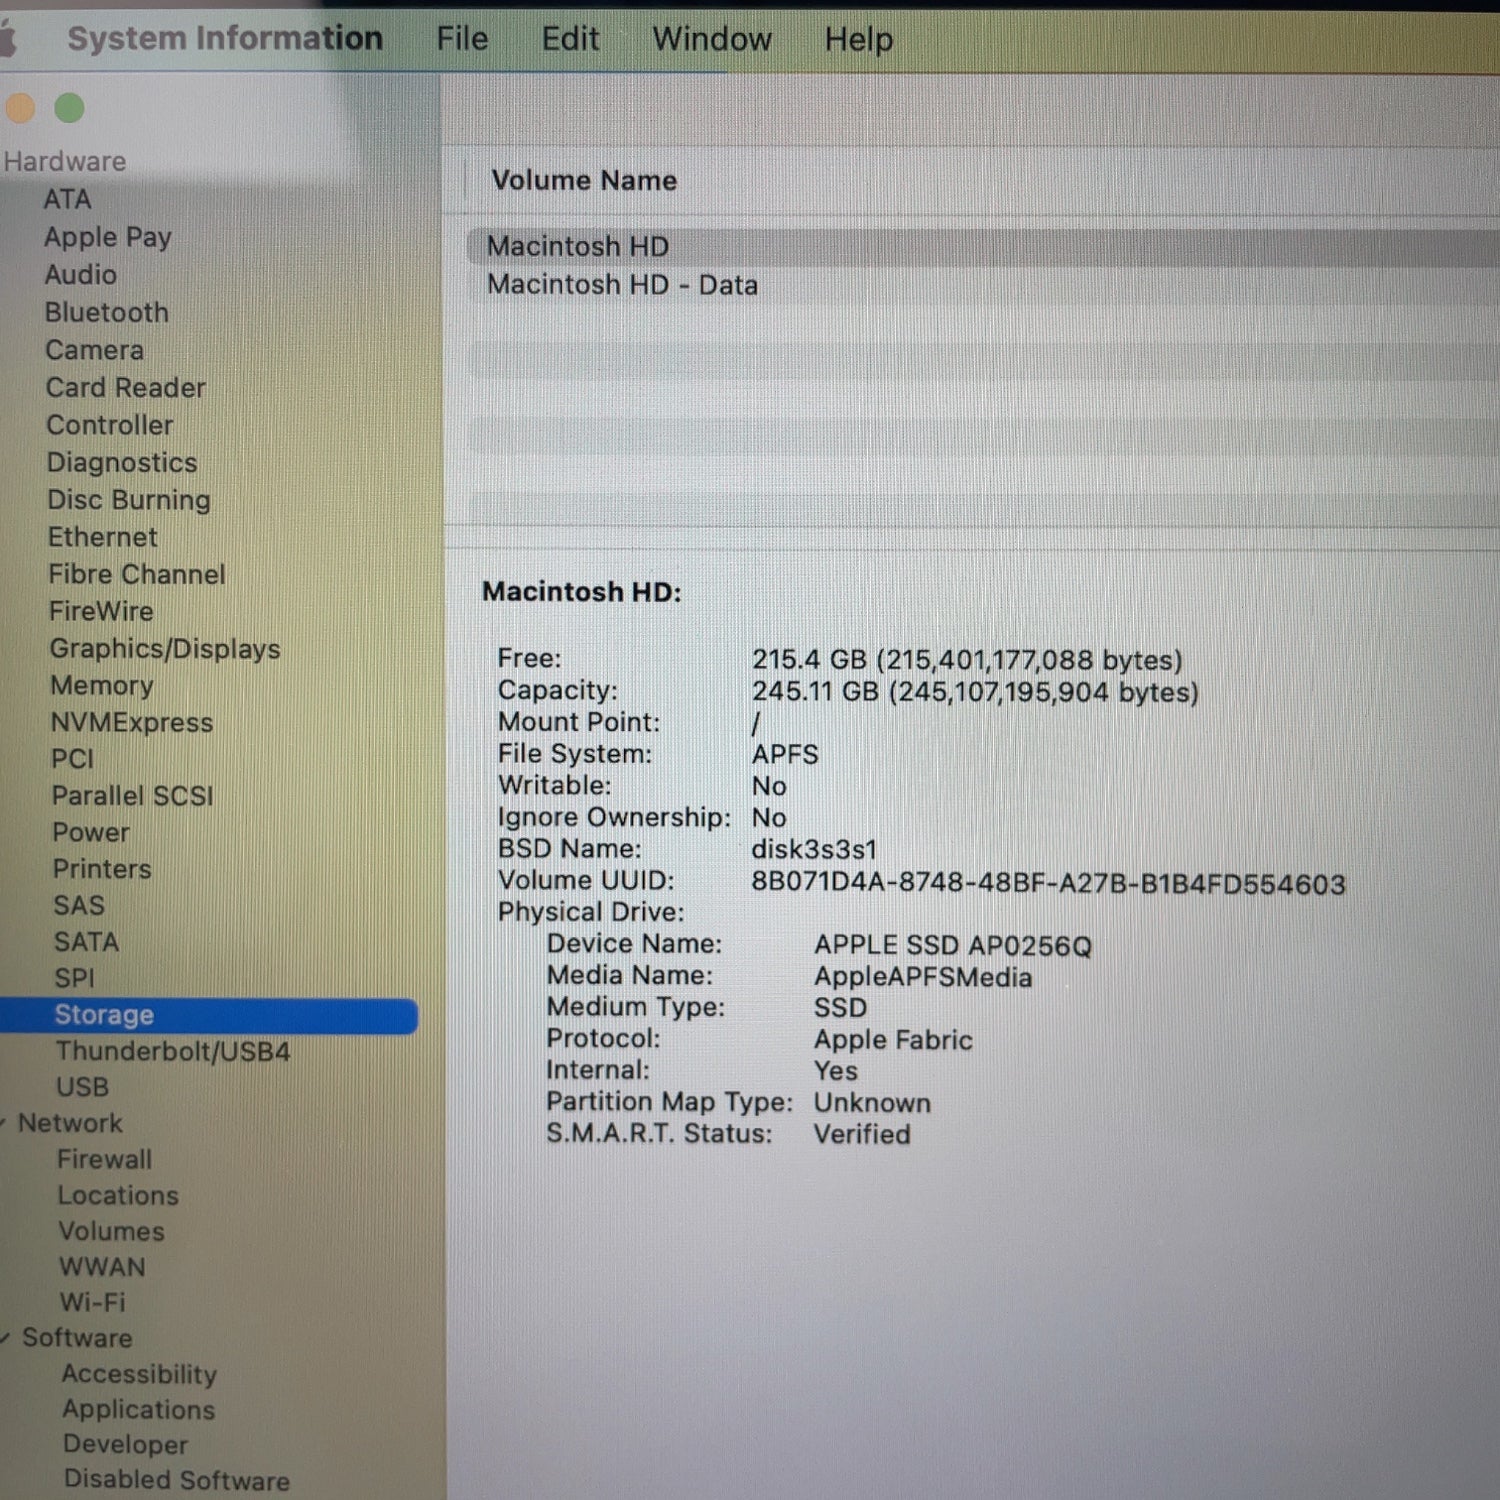
Task: Select Bluetooth in the Hardware list
Action: tap(107, 312)
